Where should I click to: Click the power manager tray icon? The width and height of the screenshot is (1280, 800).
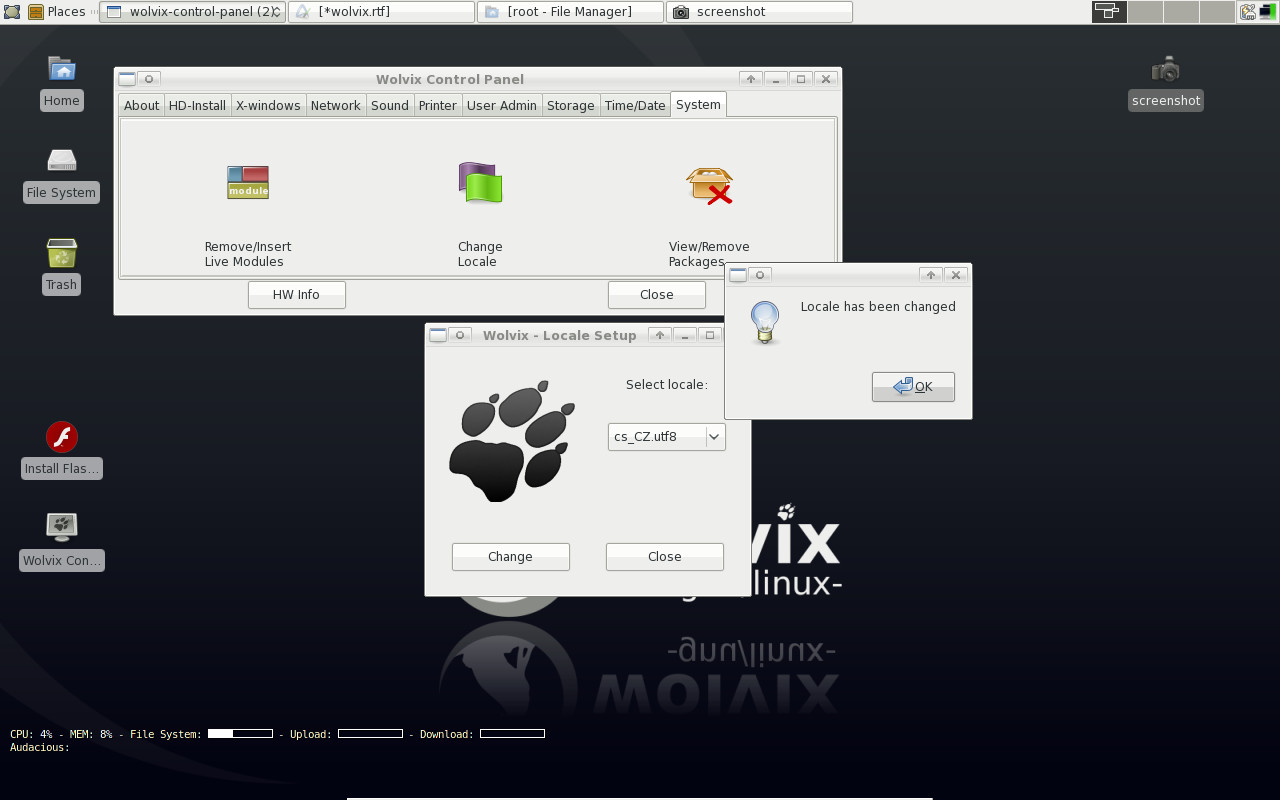click(1248, 12)
